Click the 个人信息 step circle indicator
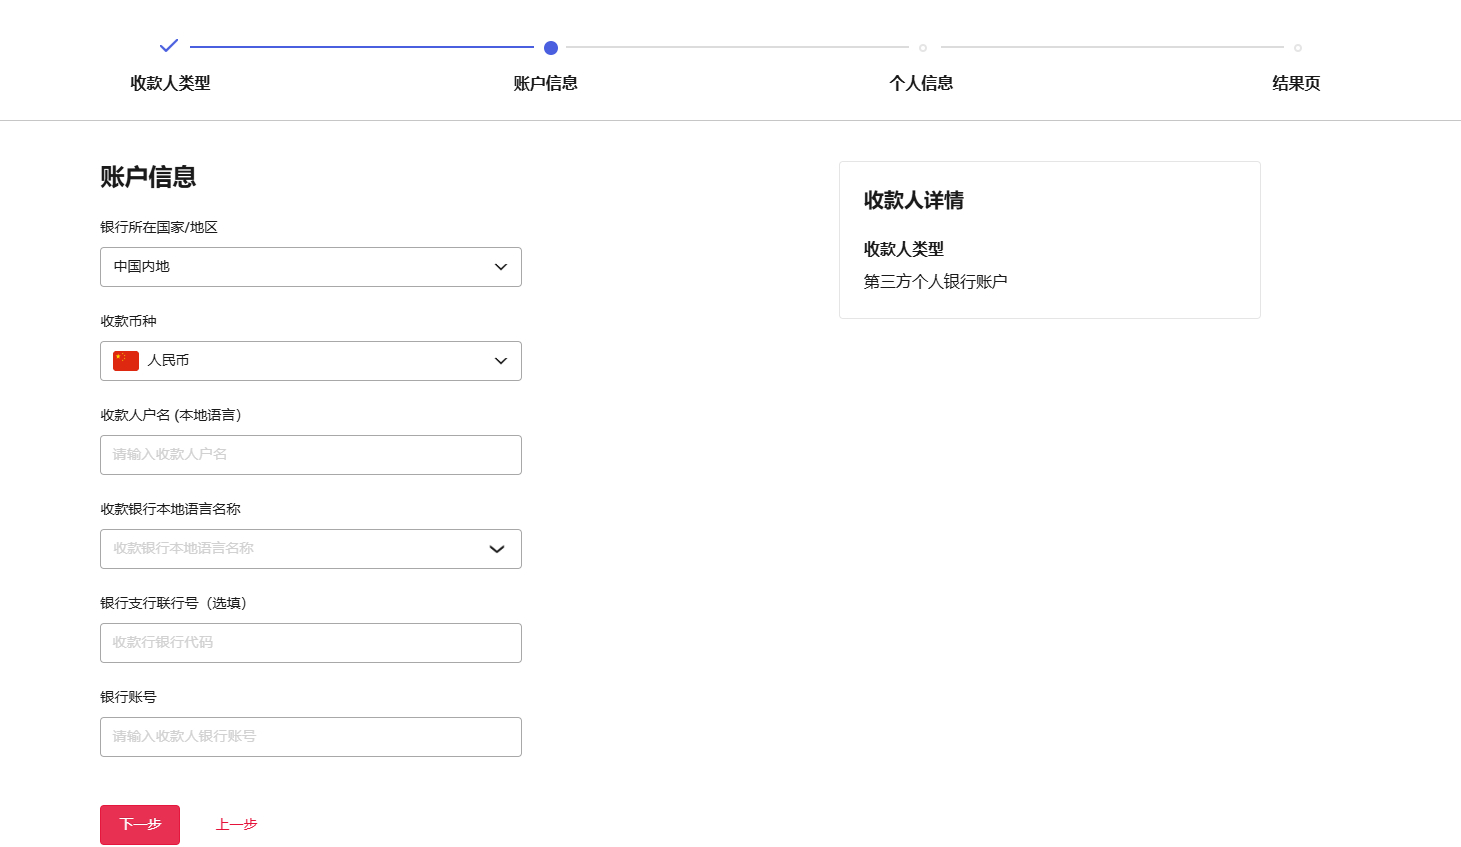This screenshot has height=847, width=1461. 923,48
